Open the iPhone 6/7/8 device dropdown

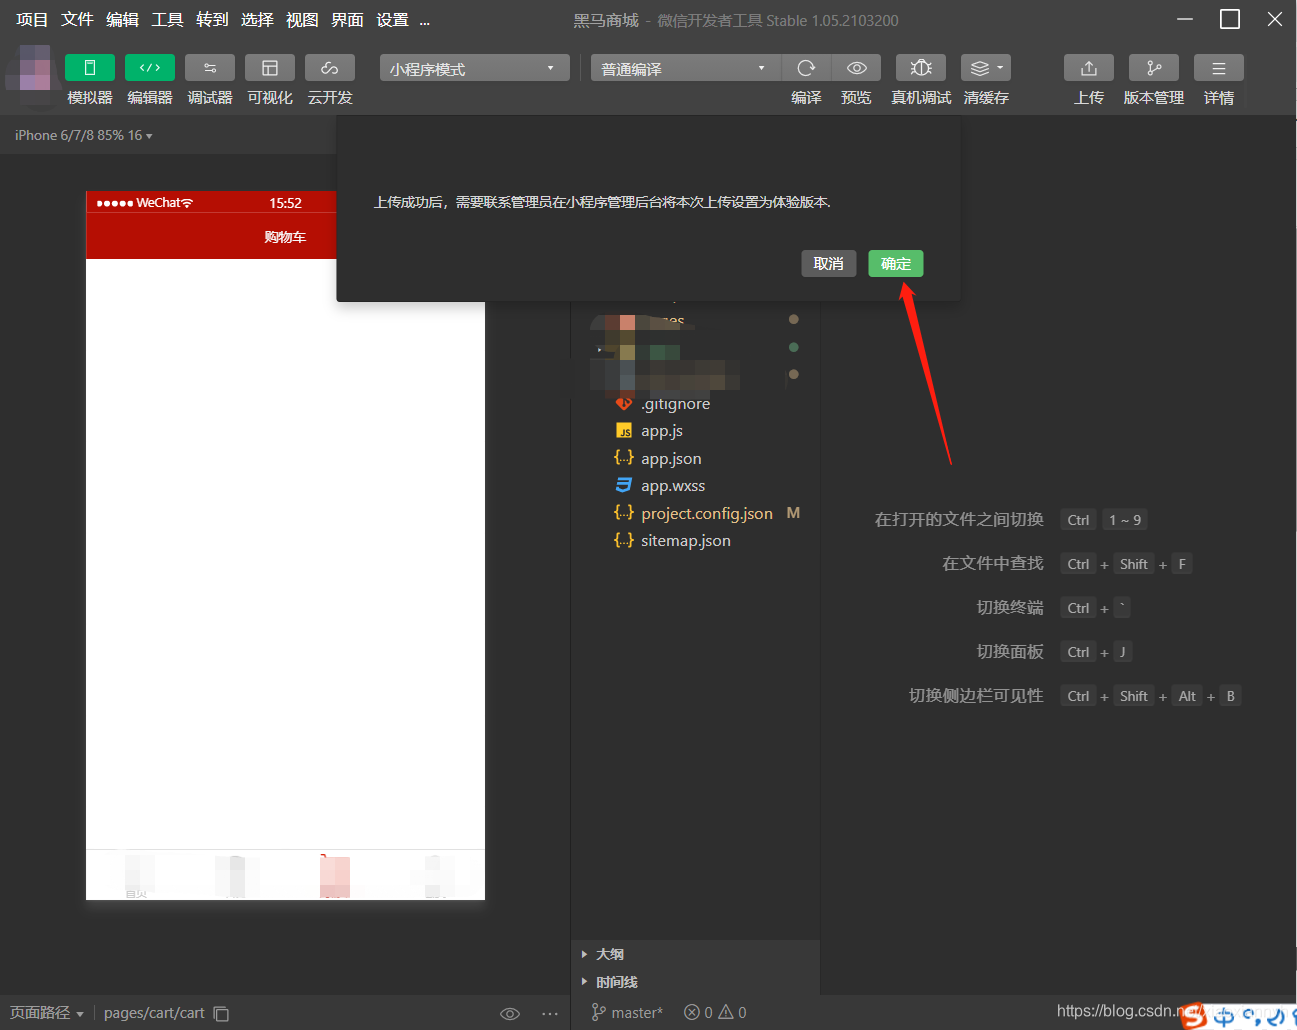coord(84,135)
